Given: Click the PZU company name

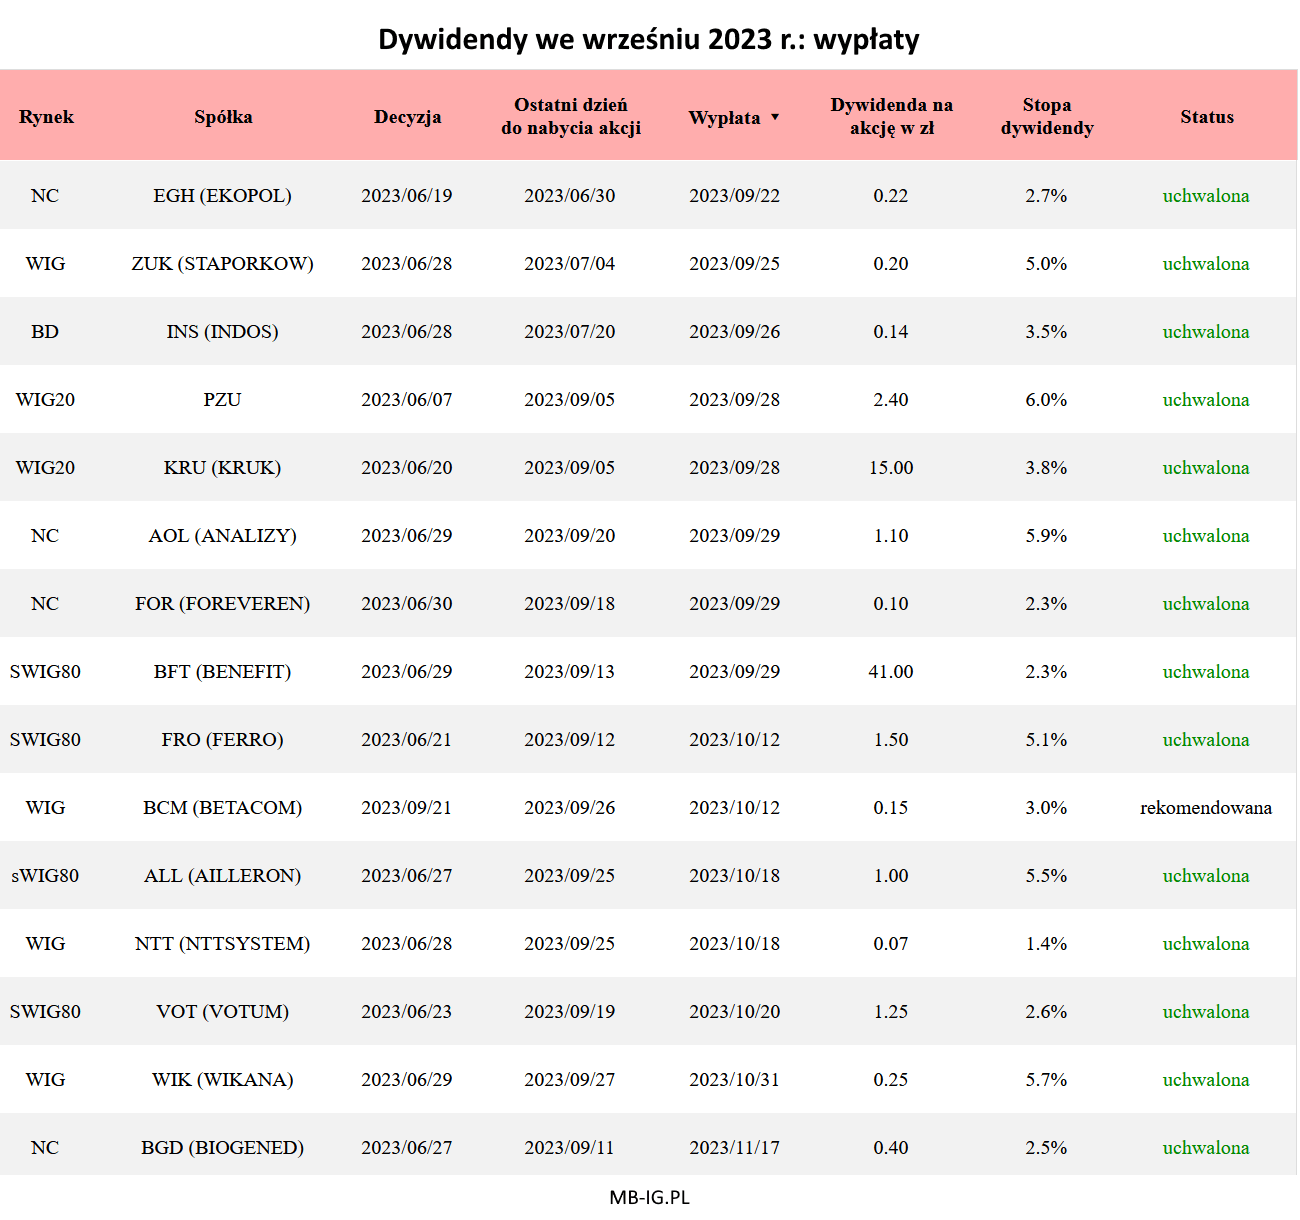Looking at the screenshot, I should point(222,400).
